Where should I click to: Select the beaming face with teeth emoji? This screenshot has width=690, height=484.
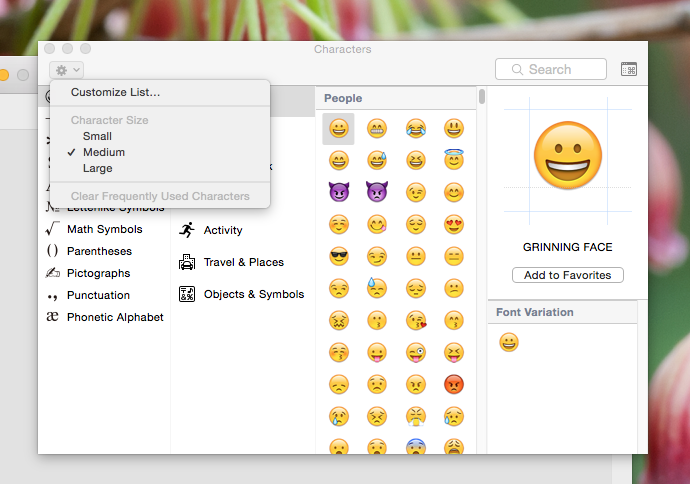pos(377,128)
